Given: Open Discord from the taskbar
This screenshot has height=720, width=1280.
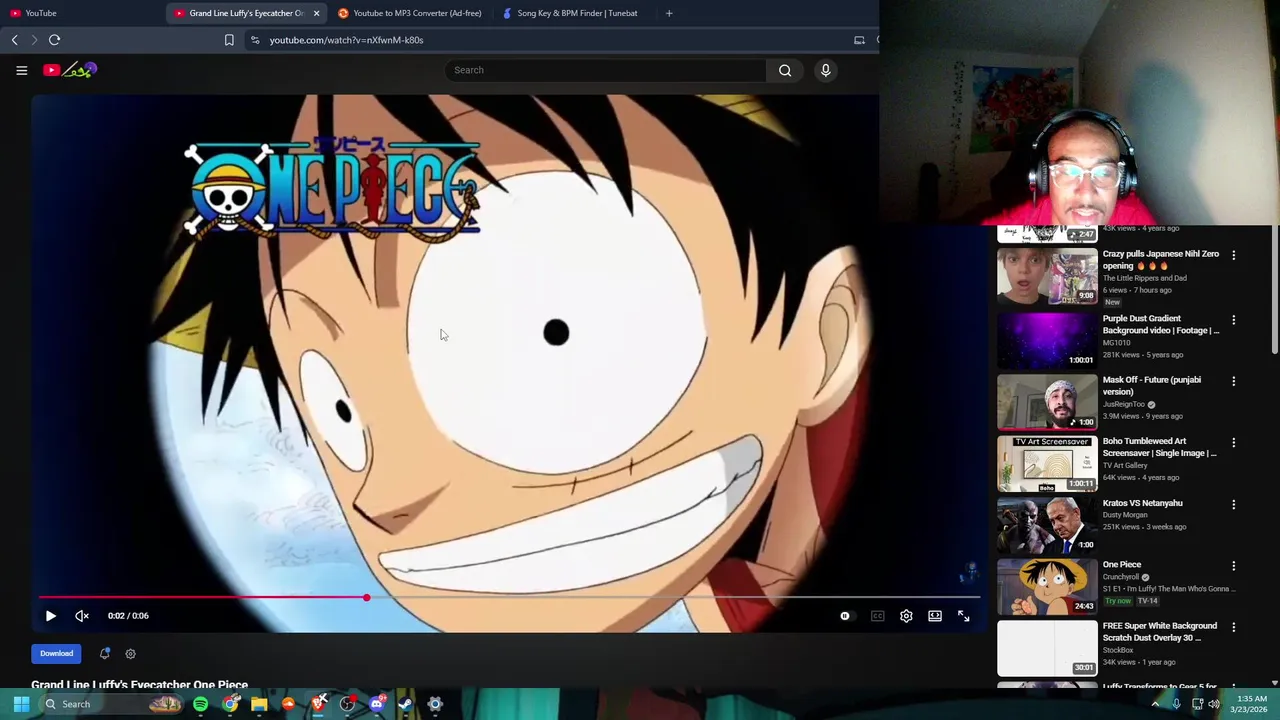Looking at the screenshot, I should click(377, 704).
